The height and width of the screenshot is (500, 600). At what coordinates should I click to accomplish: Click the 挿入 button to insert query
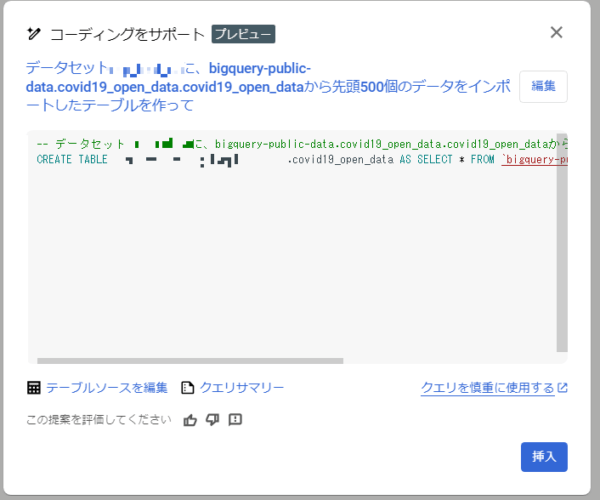click(x=544, y=457)
